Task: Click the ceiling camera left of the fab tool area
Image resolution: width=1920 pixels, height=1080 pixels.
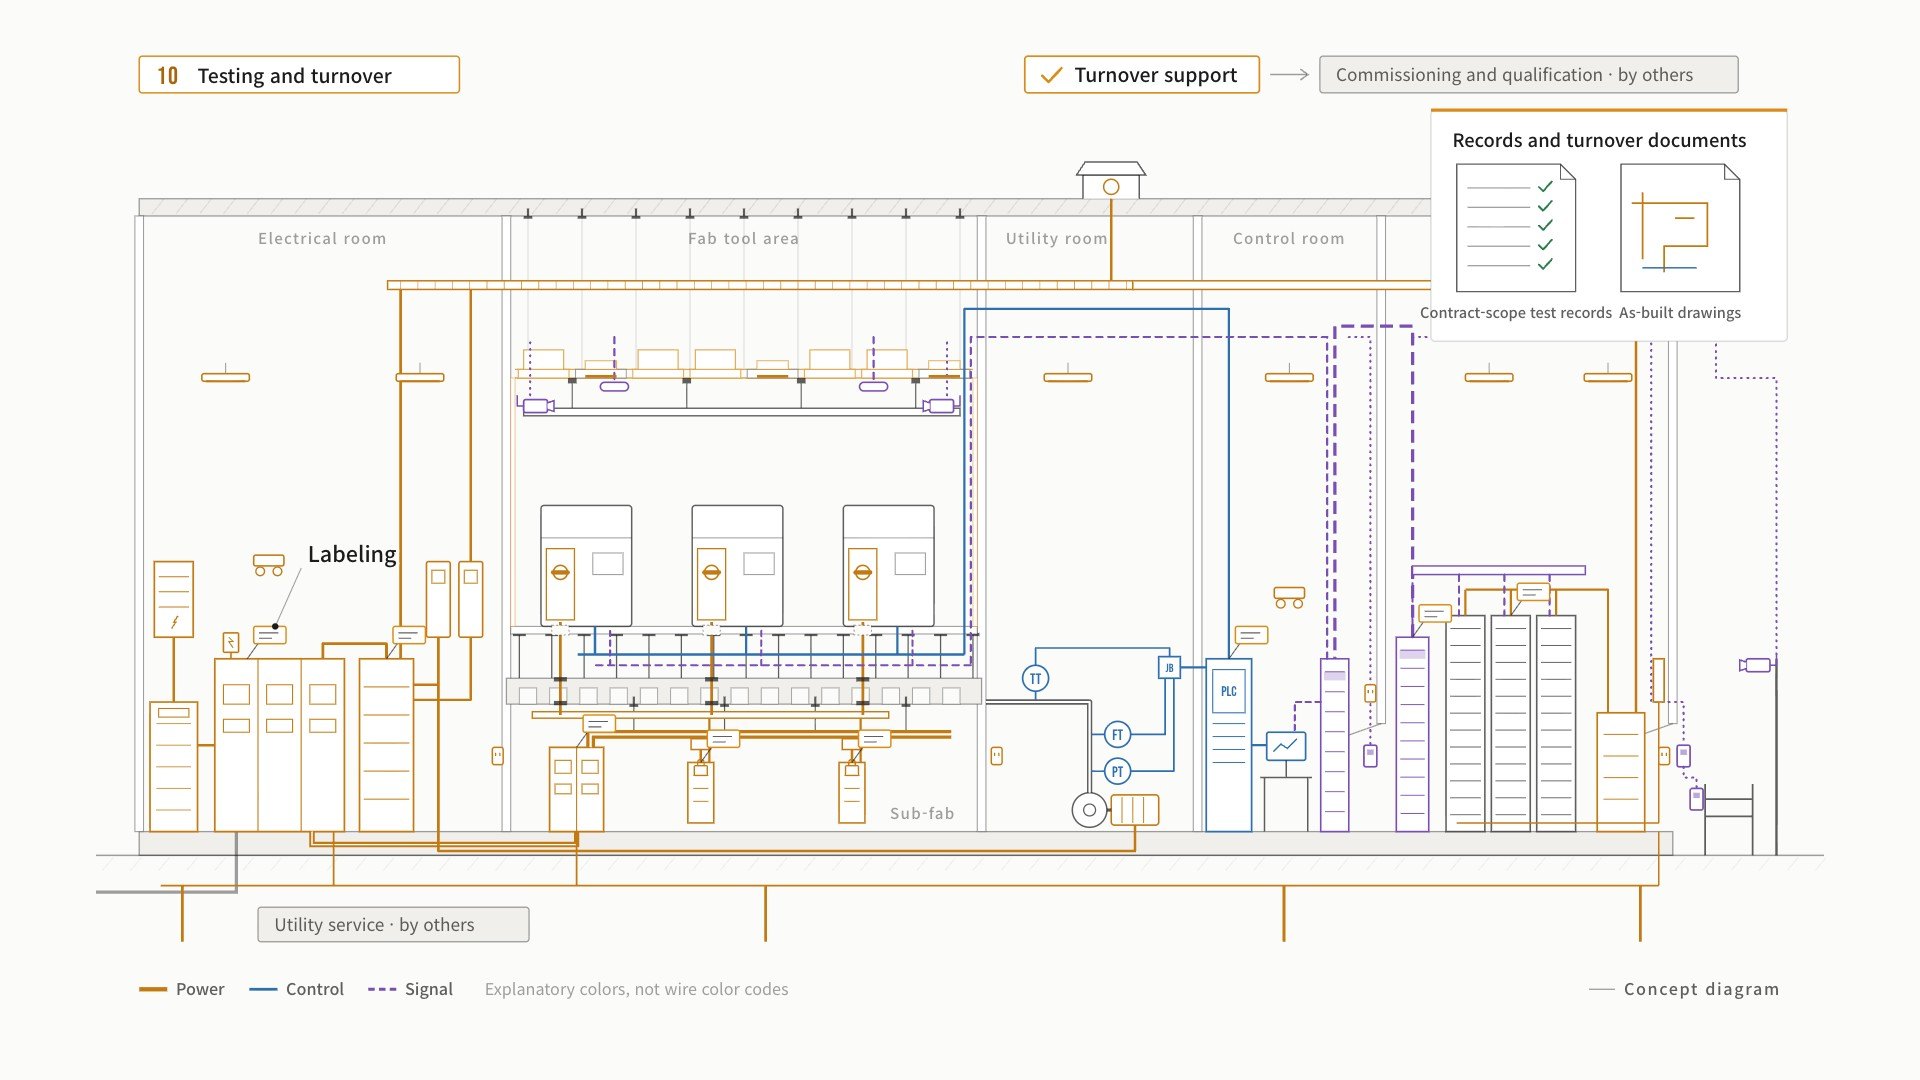Action: click(x=537, y=406)
